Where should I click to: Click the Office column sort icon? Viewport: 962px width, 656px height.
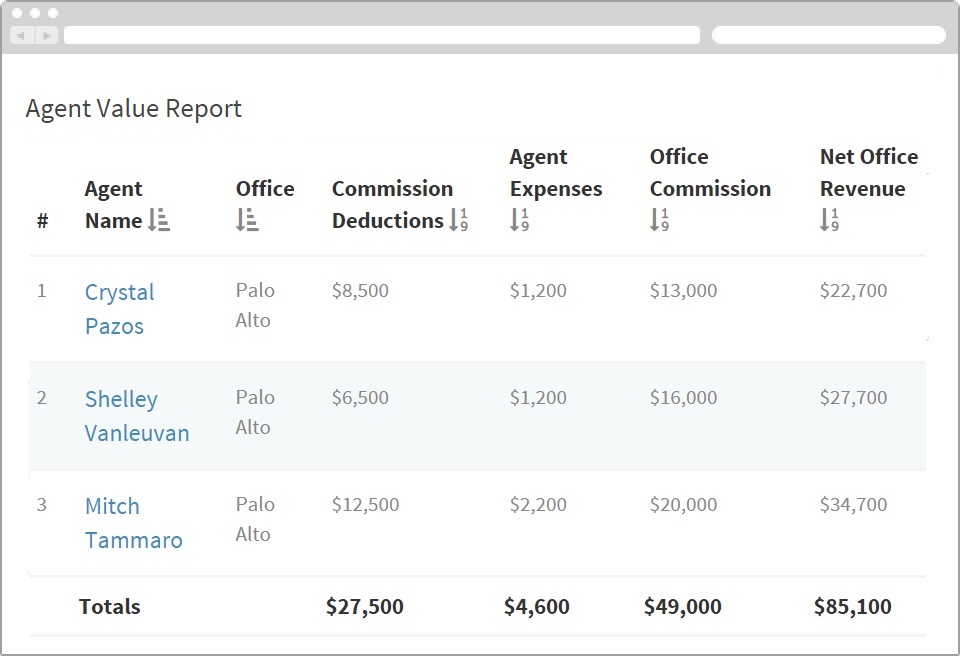246,221
